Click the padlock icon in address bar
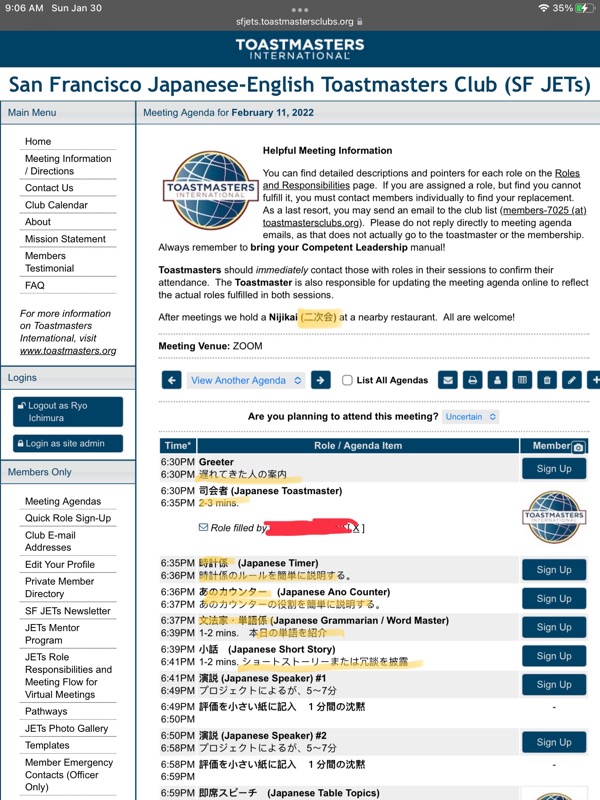The image size is (600, 800). point(360,21)
